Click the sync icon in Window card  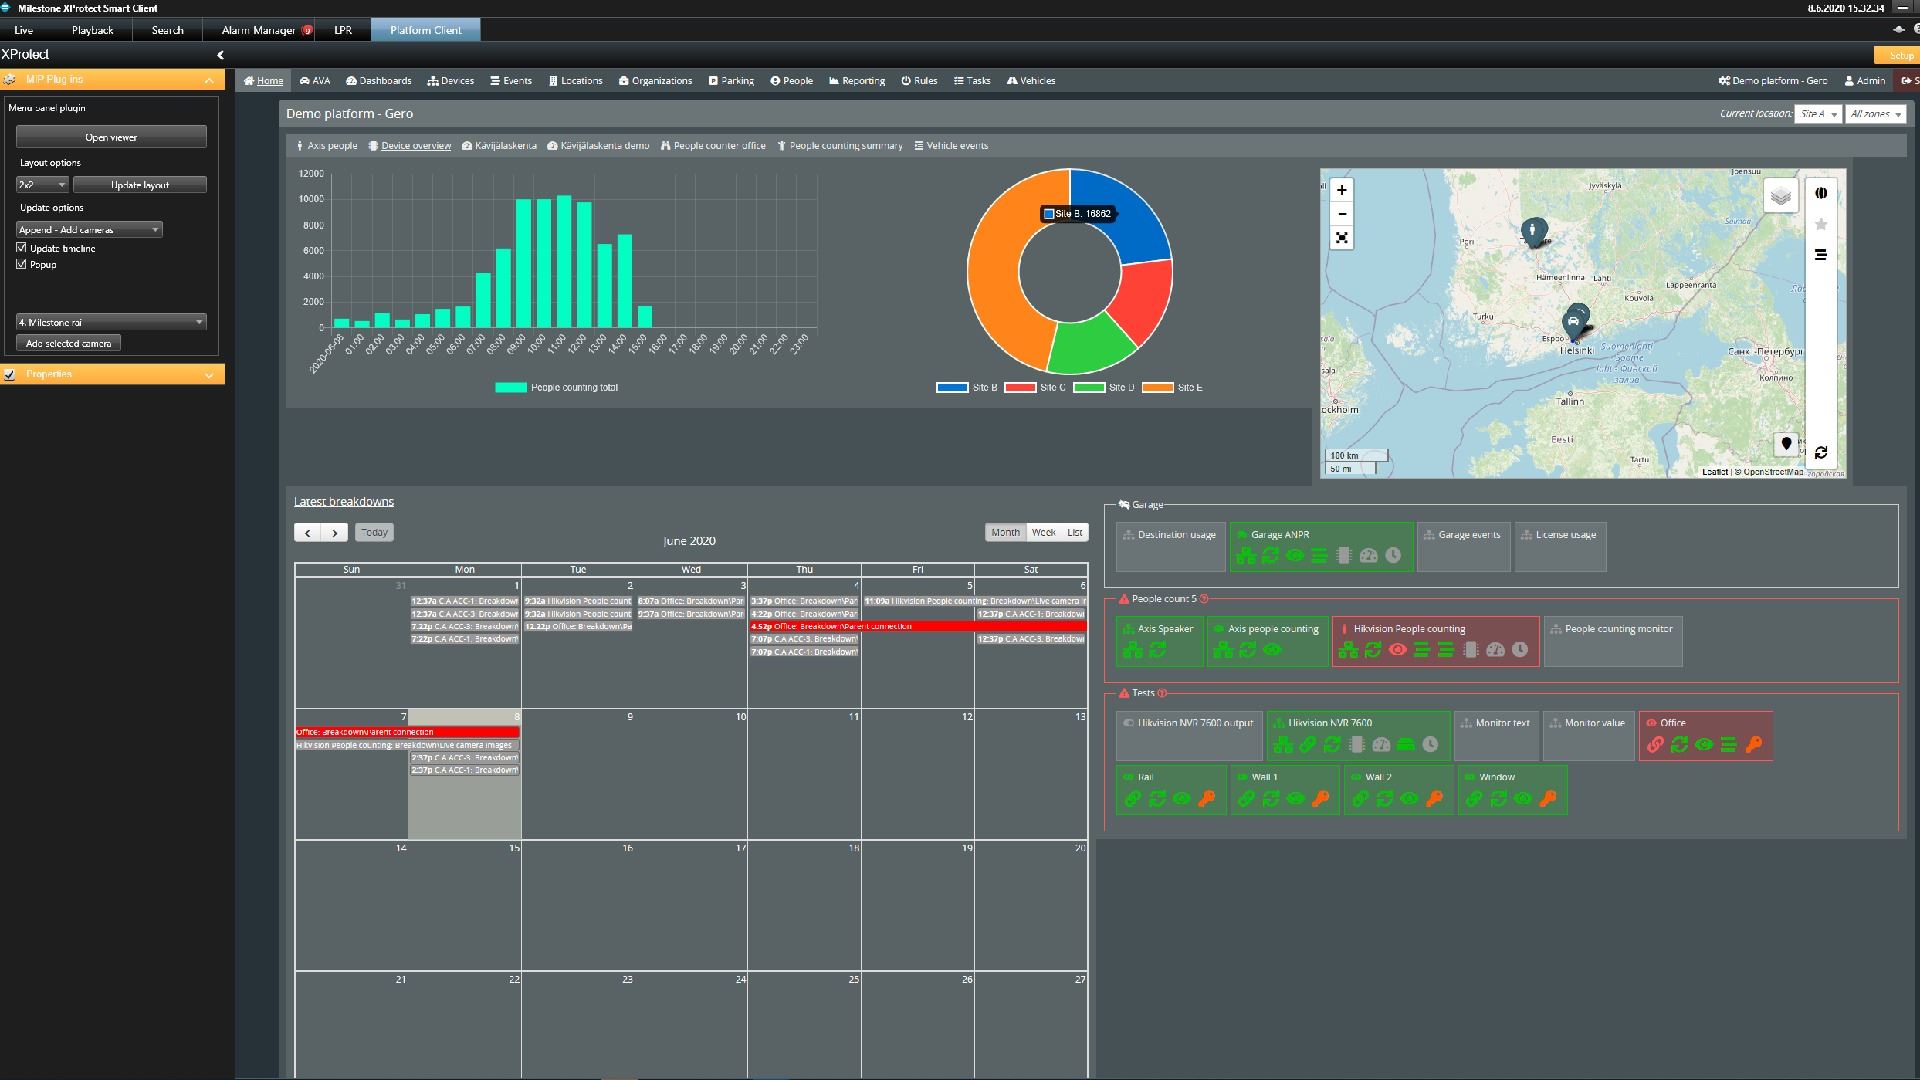[1498, 798]
